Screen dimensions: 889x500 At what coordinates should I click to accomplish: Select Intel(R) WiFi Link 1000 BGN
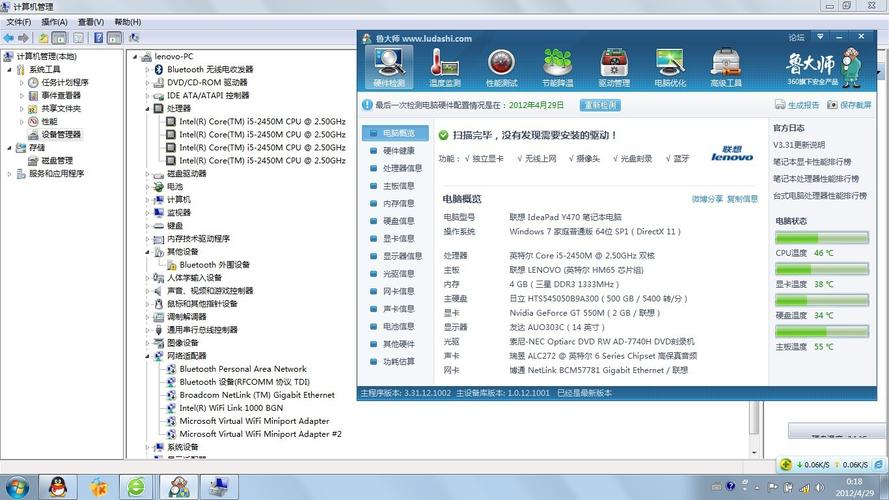click(x=231, y=408)
